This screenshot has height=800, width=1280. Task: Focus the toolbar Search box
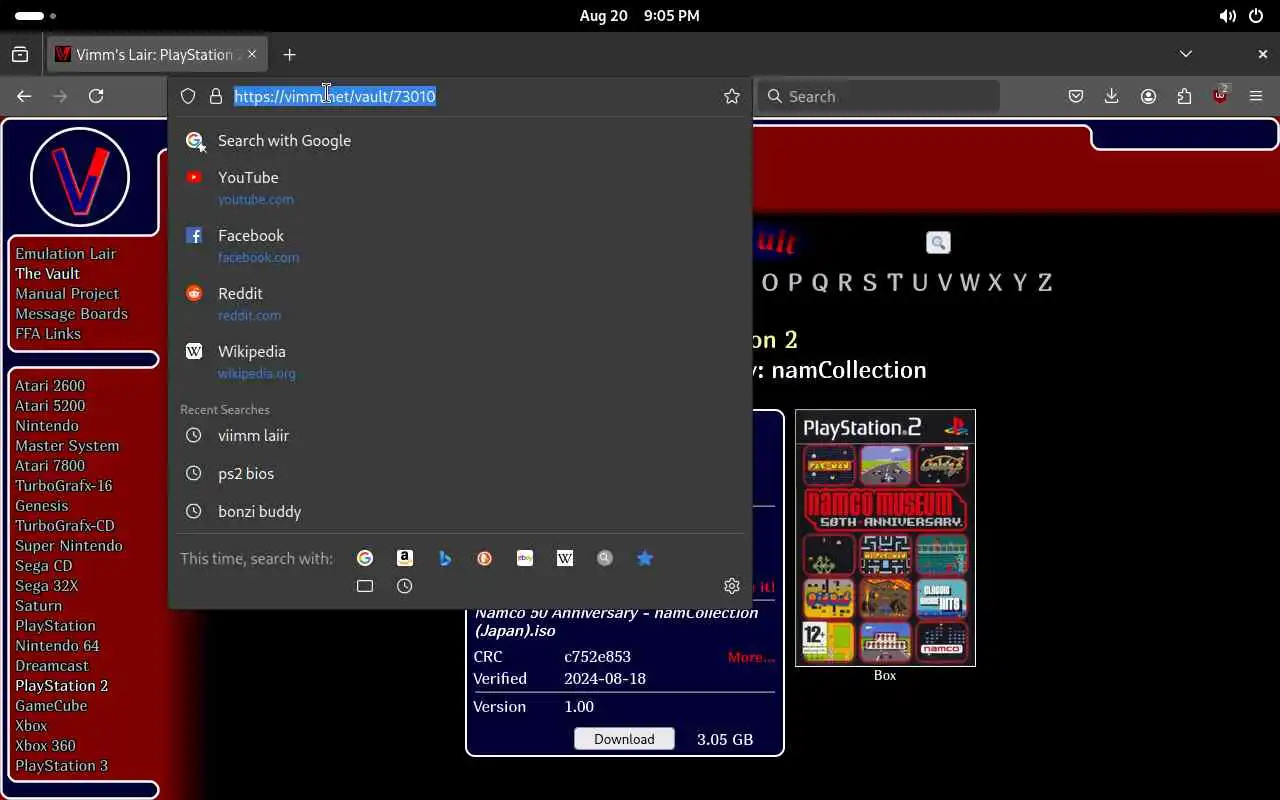(878, 96)
